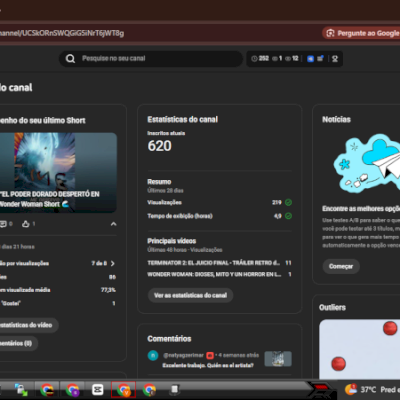
Task: Click the '@natyagzerimar' commenter username
Action: (183, 355)
